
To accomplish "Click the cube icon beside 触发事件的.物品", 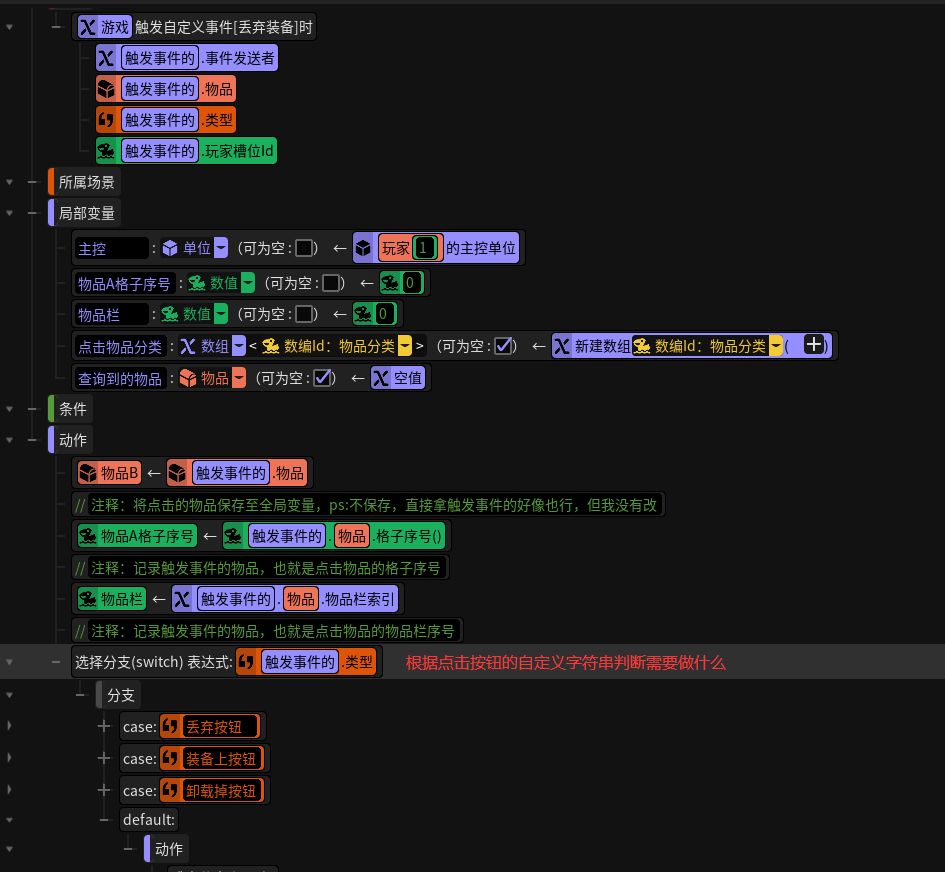I will tap(106, 89).
